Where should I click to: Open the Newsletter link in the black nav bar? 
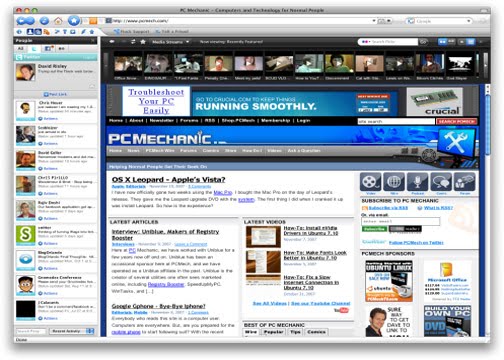[161, 120]
